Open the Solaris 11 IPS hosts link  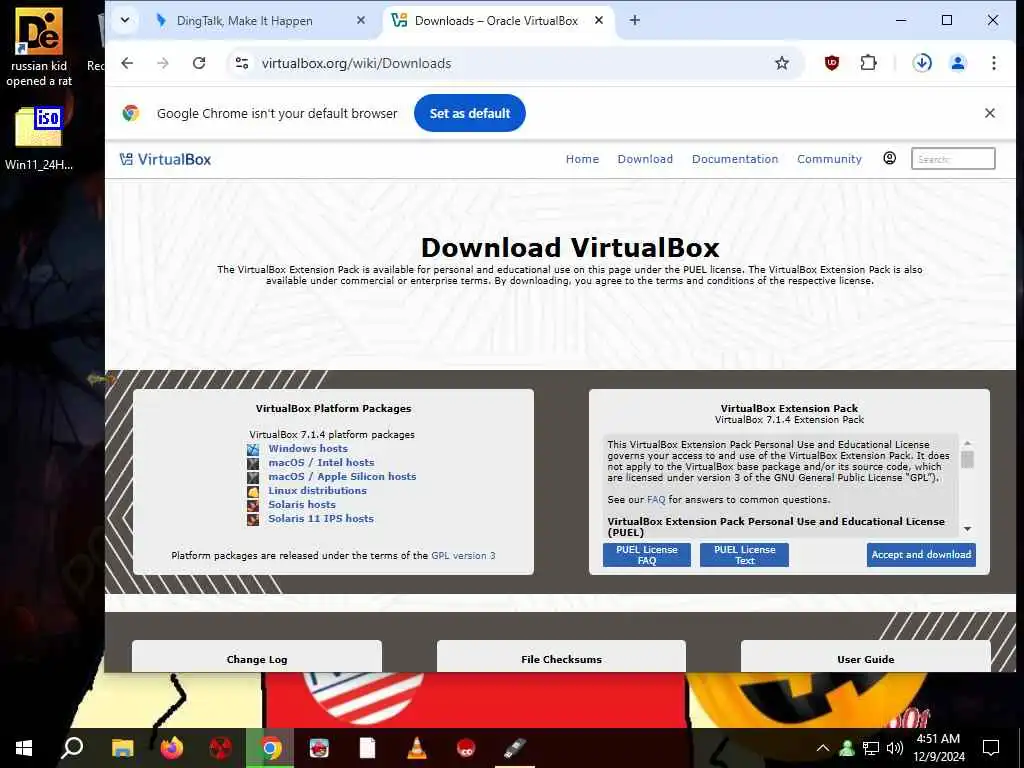321,519
